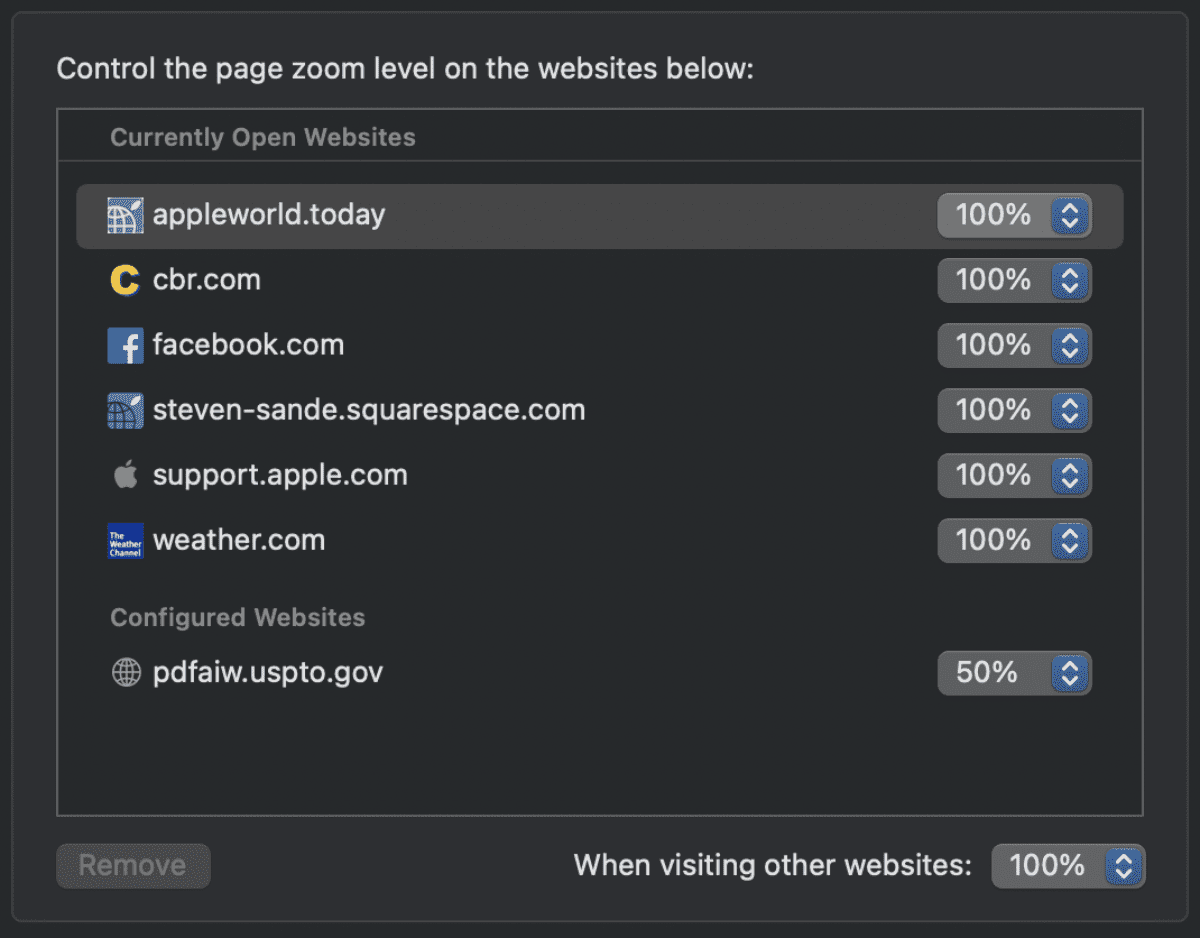This screenshot has width=1200, height=938.
Task: Open zoom dropdown for appleworld.today
Action: point(1014,216)
